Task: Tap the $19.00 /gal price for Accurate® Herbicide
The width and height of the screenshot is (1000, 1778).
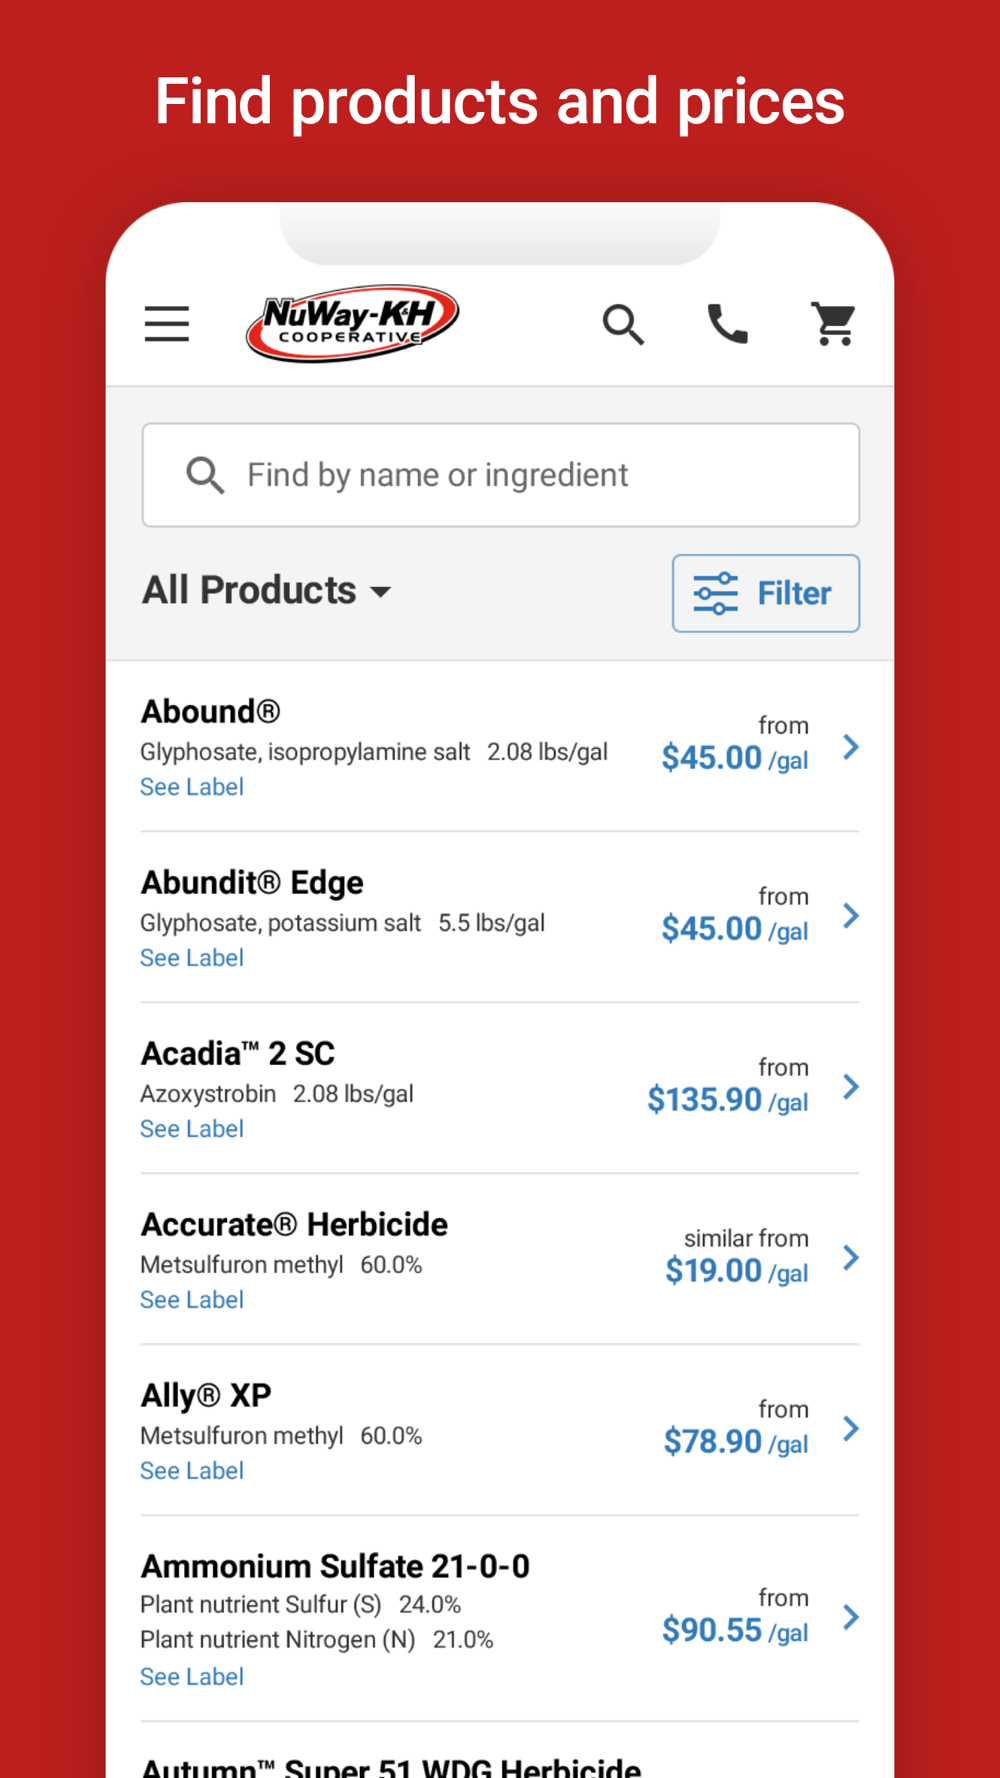Action: 736,1271
